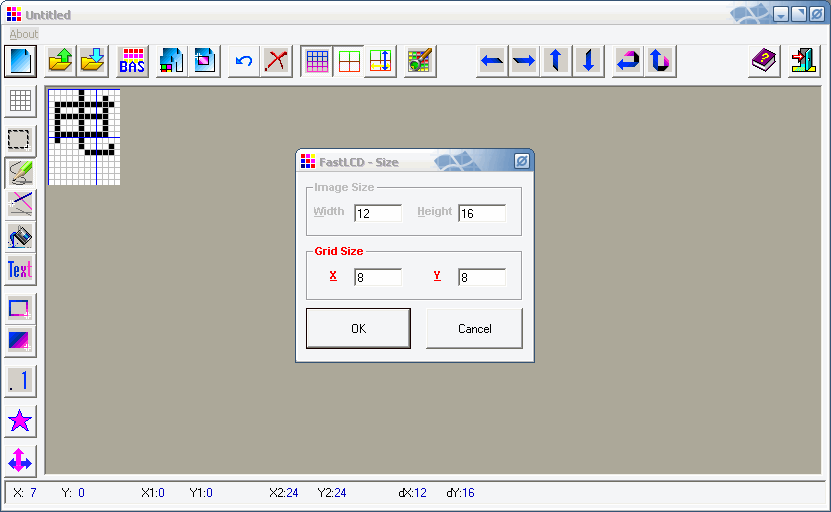Shift image up with blue arrow

(x=556, y=61)
